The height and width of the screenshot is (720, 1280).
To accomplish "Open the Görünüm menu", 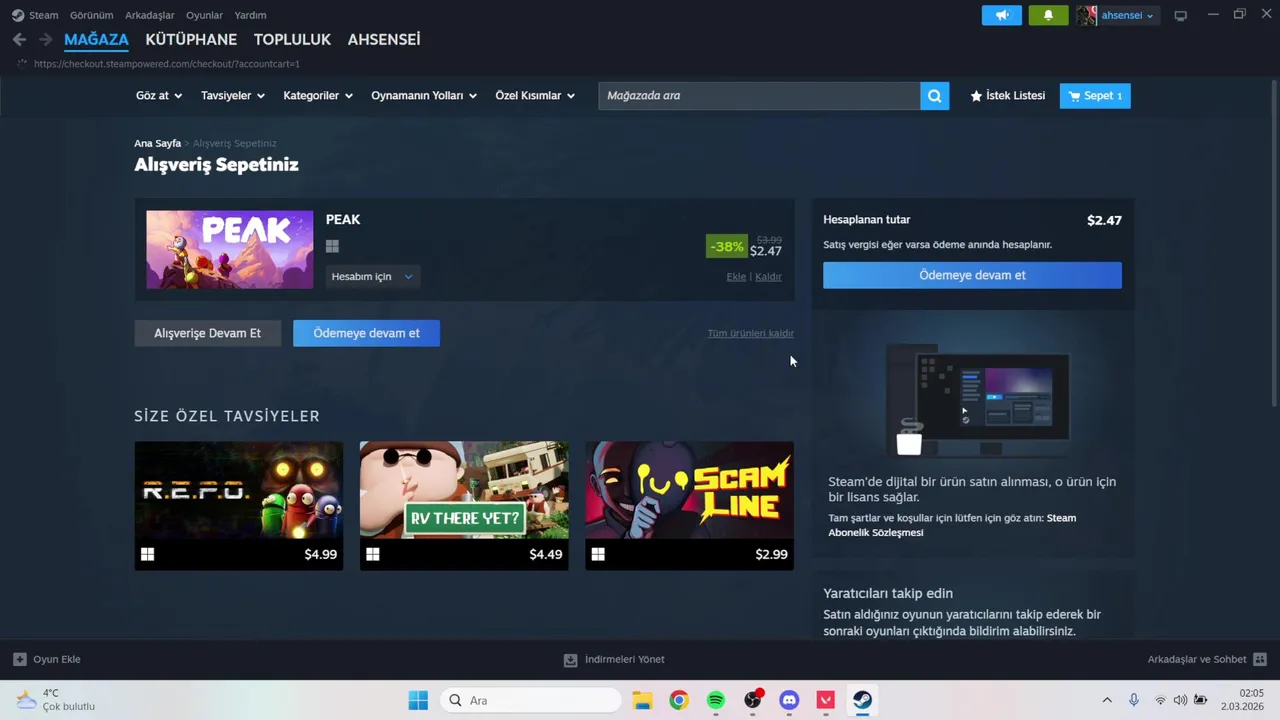I will [91, 15].
